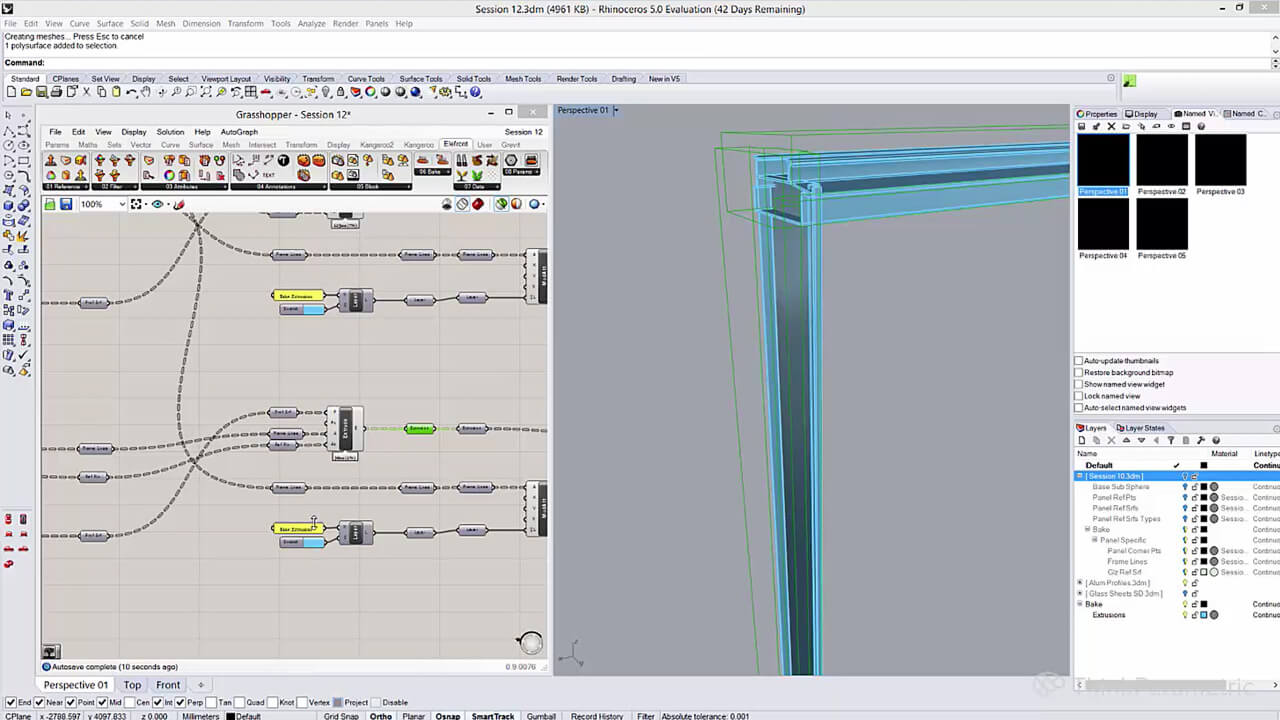Screen dimensions: 1280x720
Task: Switch to the Surface Tools toolbar tab
Action: (x=420, y=79)
